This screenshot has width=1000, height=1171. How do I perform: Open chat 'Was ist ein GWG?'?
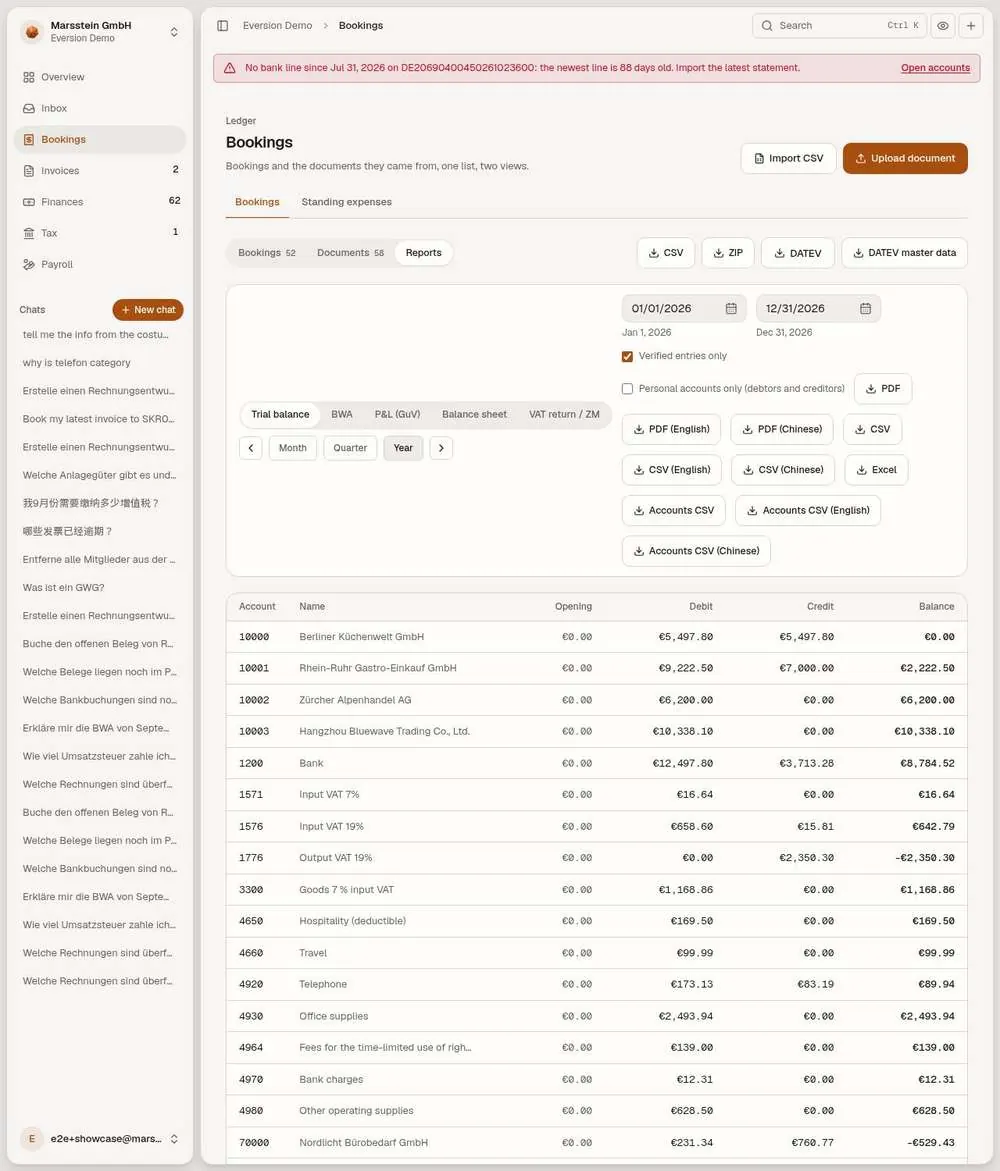point(99,588)
